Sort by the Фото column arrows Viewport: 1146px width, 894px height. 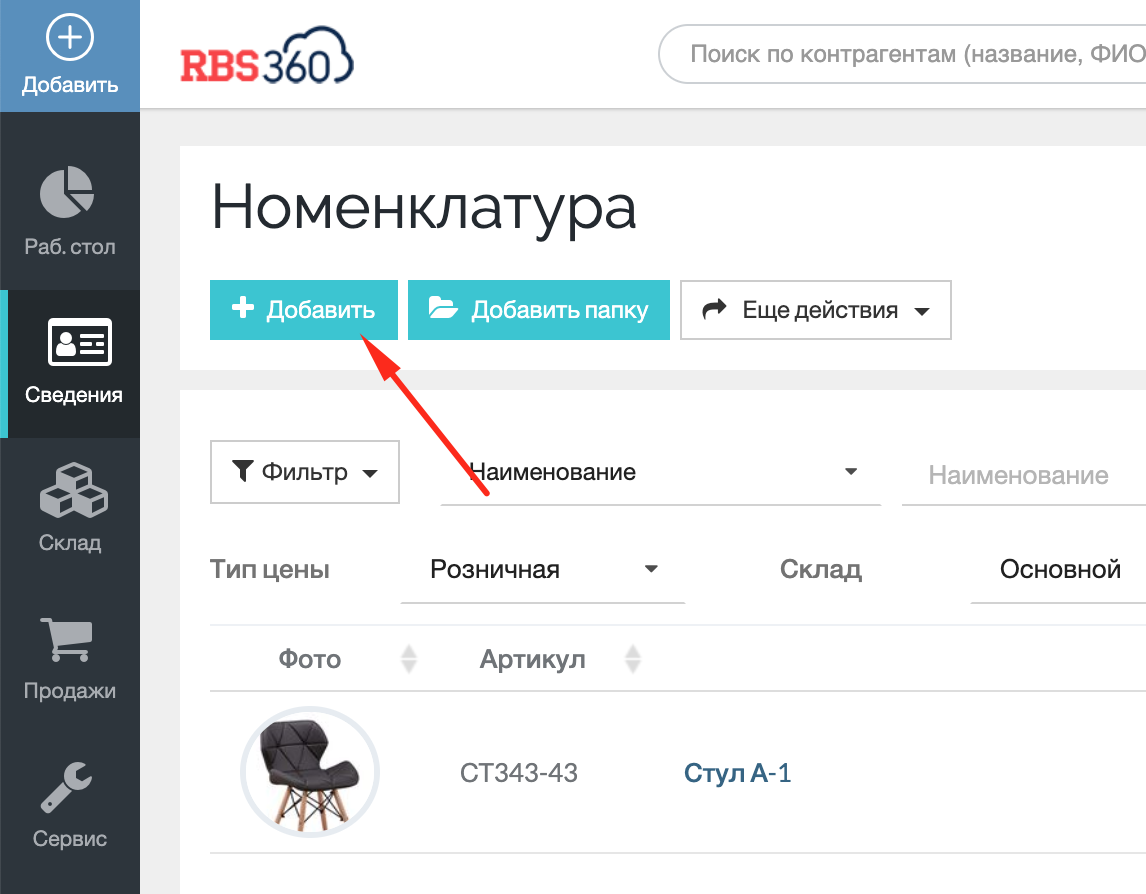[x=408, y=659]
